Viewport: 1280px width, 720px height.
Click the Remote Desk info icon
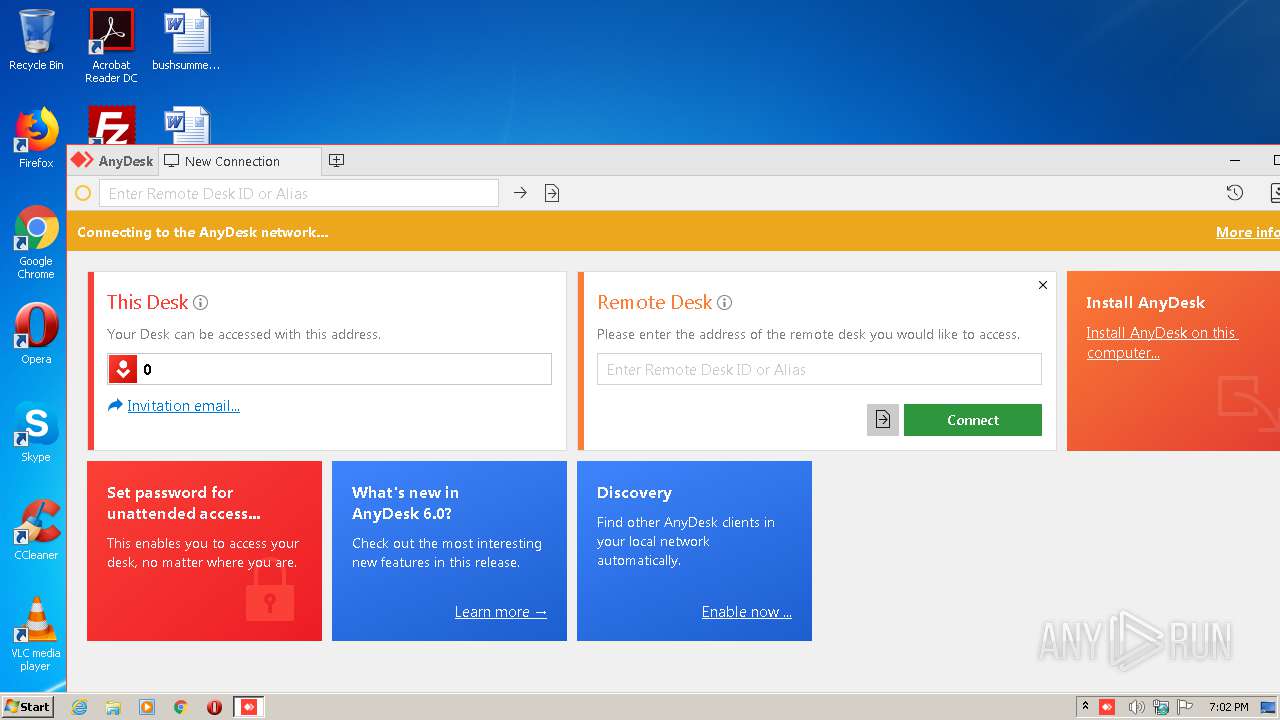pyautogui.click(x=725, y=302)
